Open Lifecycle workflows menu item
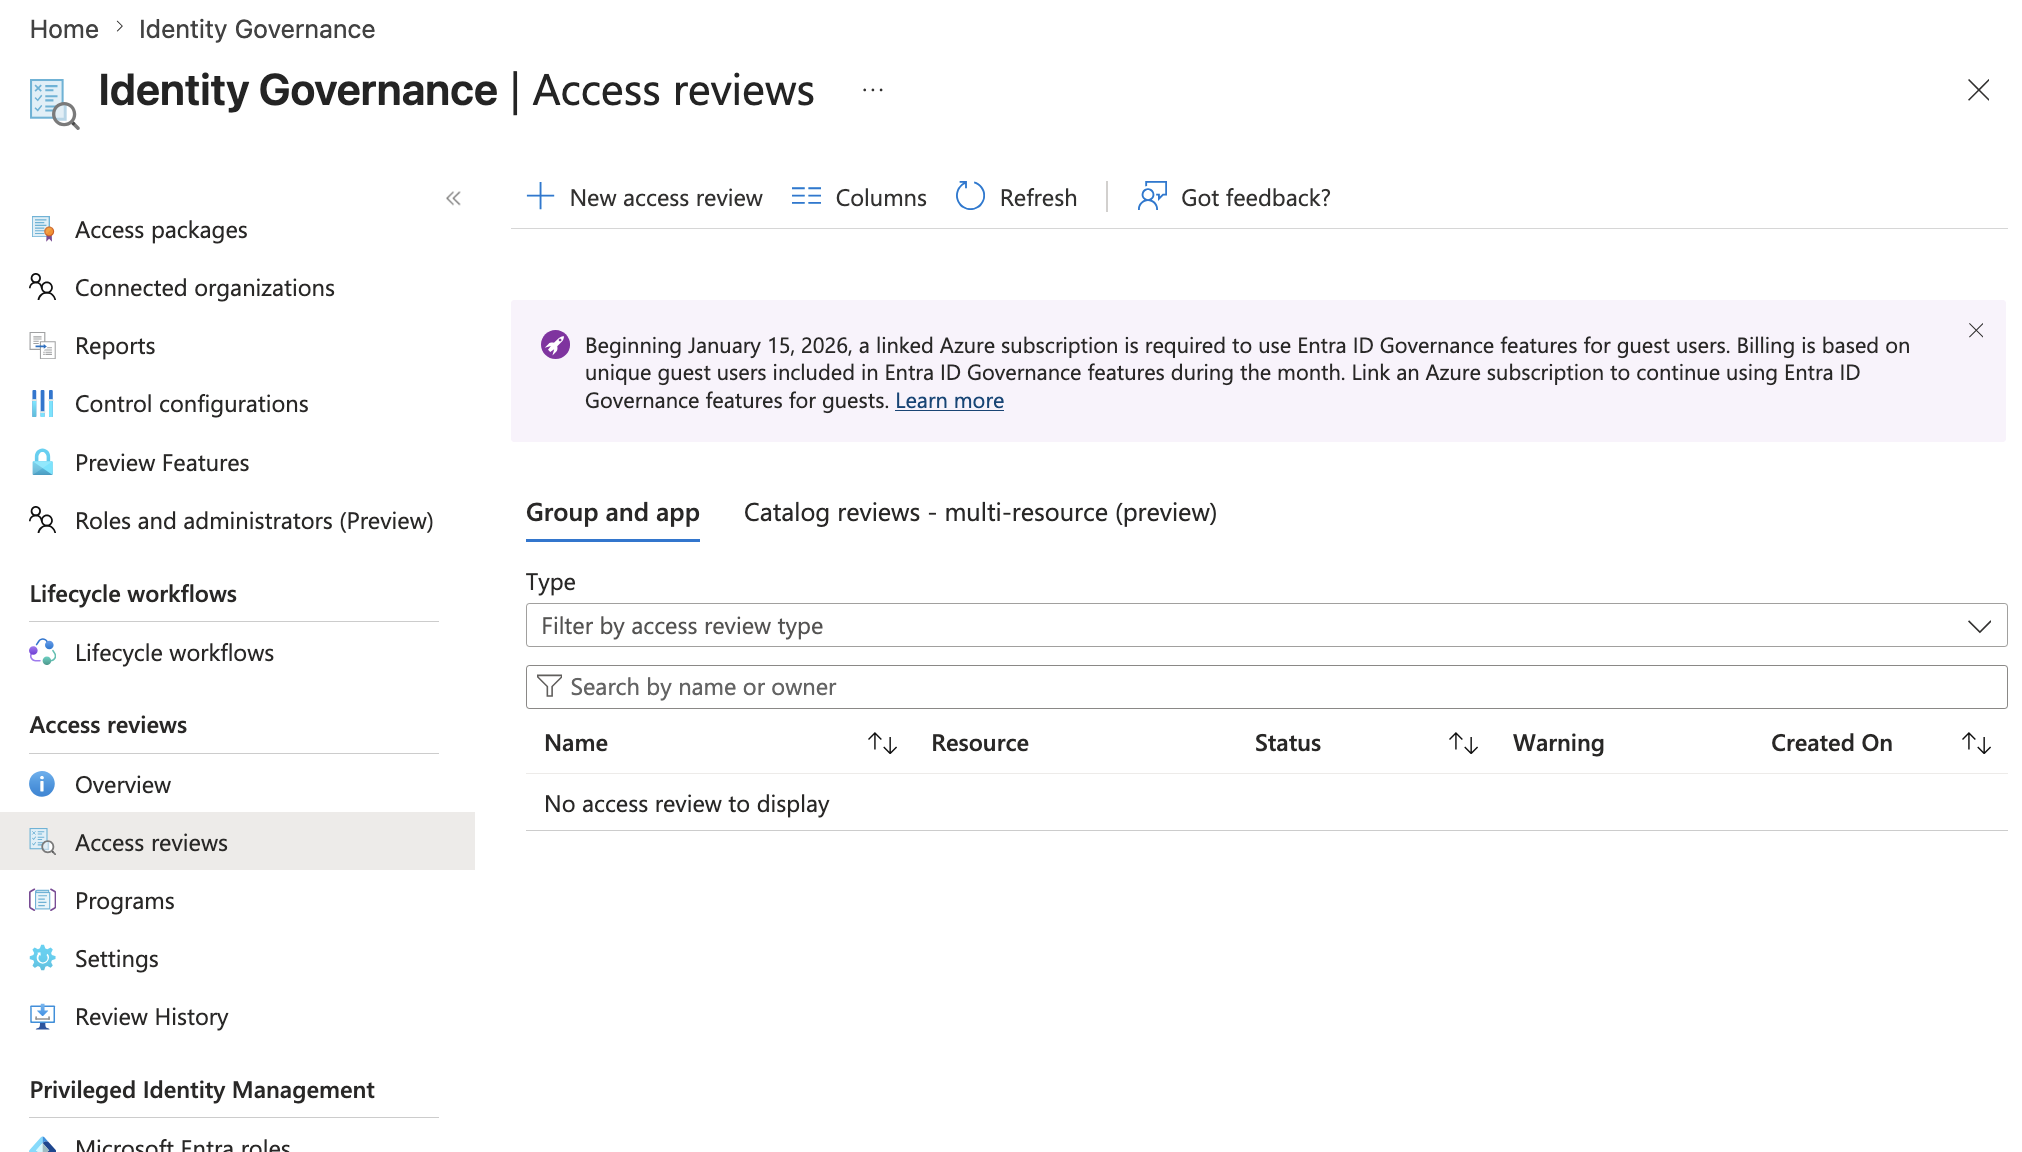Screen dimensions: 2022x1152 click(x=174, y=652)
